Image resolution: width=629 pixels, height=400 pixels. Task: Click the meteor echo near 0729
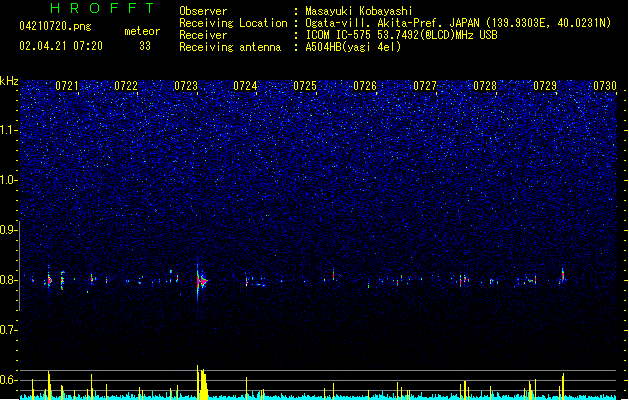point(562,276)
